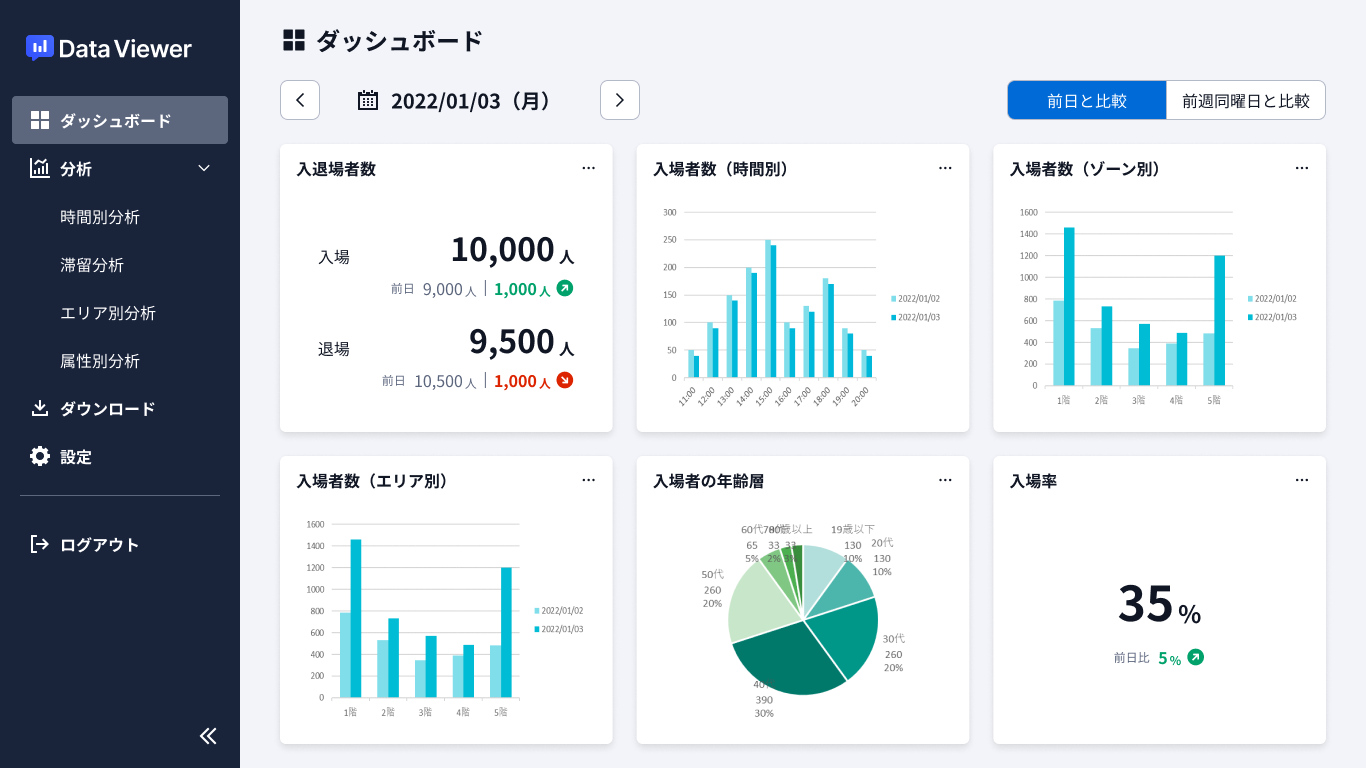
Task: Collapse the sidebar with the double-chevron icon
Action: pyautogui.click(x=208, y=735)
